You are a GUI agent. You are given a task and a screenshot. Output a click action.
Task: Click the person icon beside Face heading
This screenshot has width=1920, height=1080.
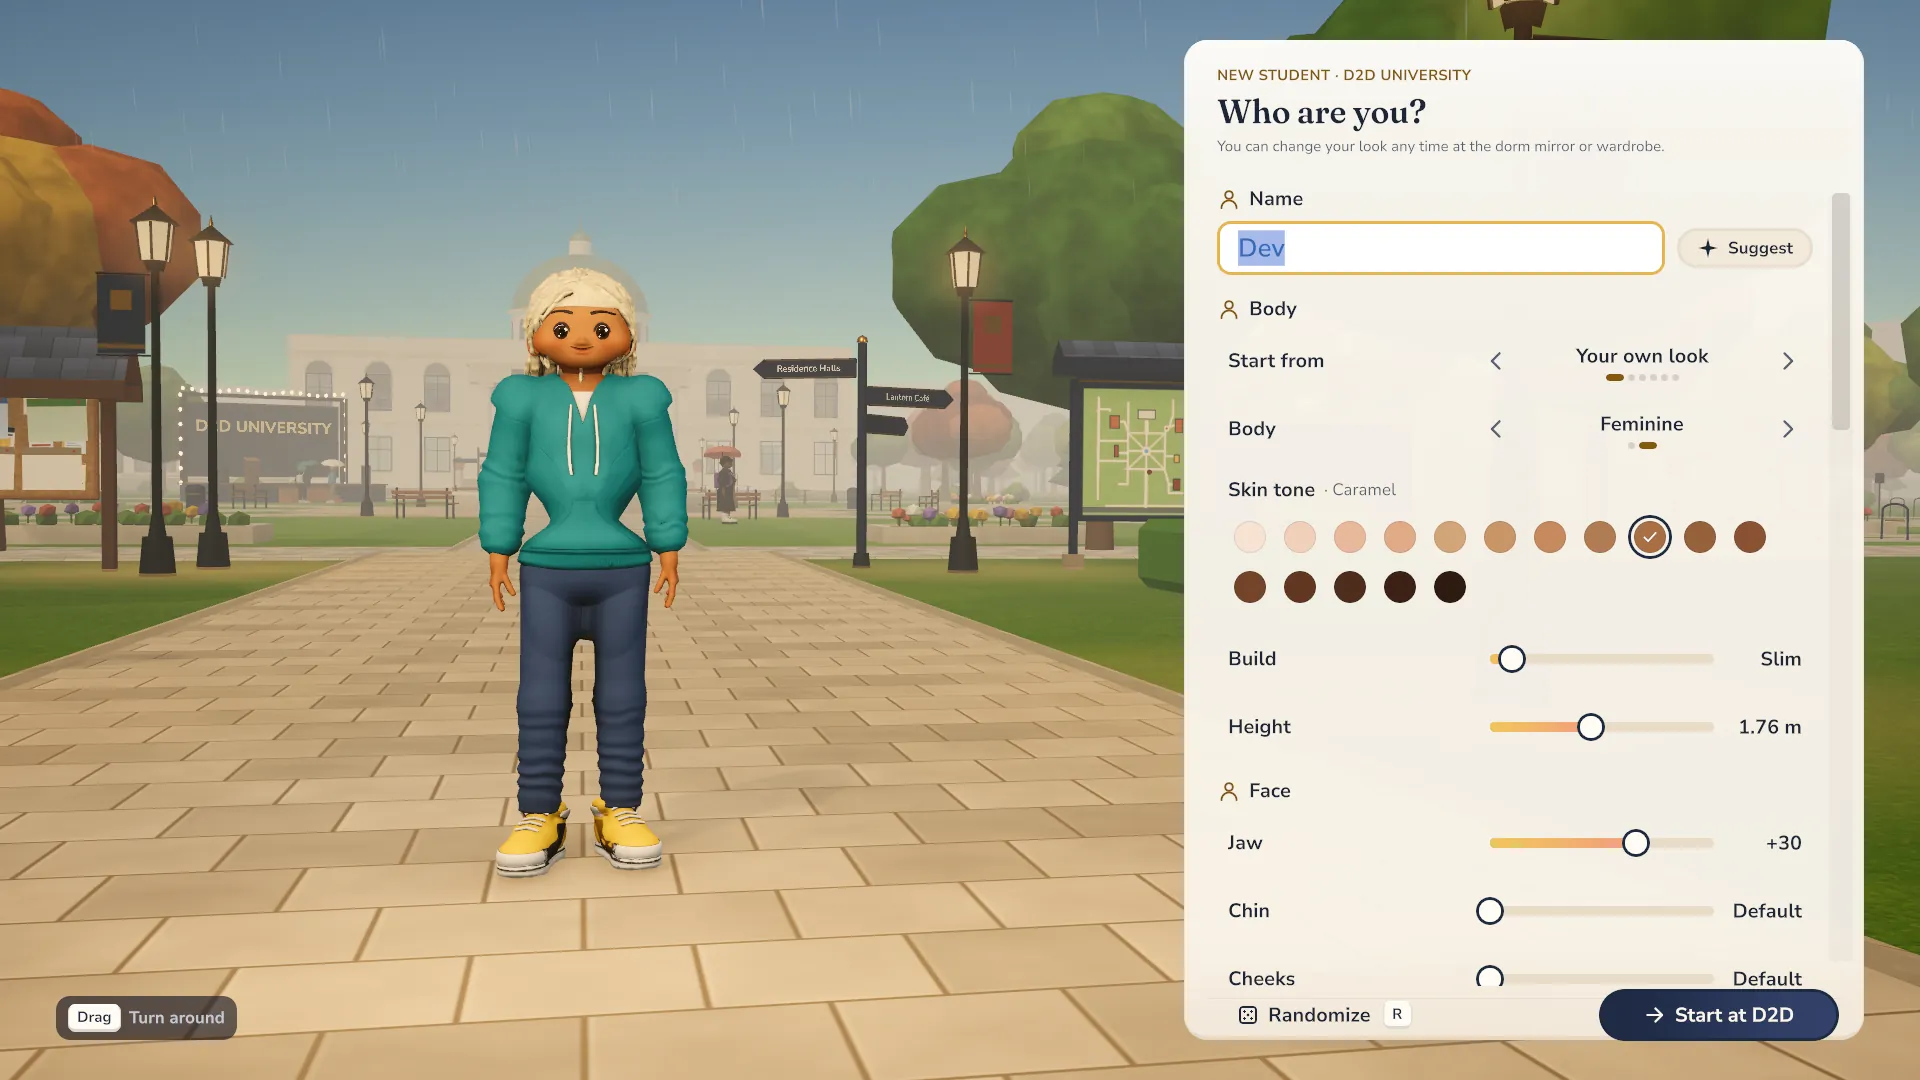(x=1229, y=791)
